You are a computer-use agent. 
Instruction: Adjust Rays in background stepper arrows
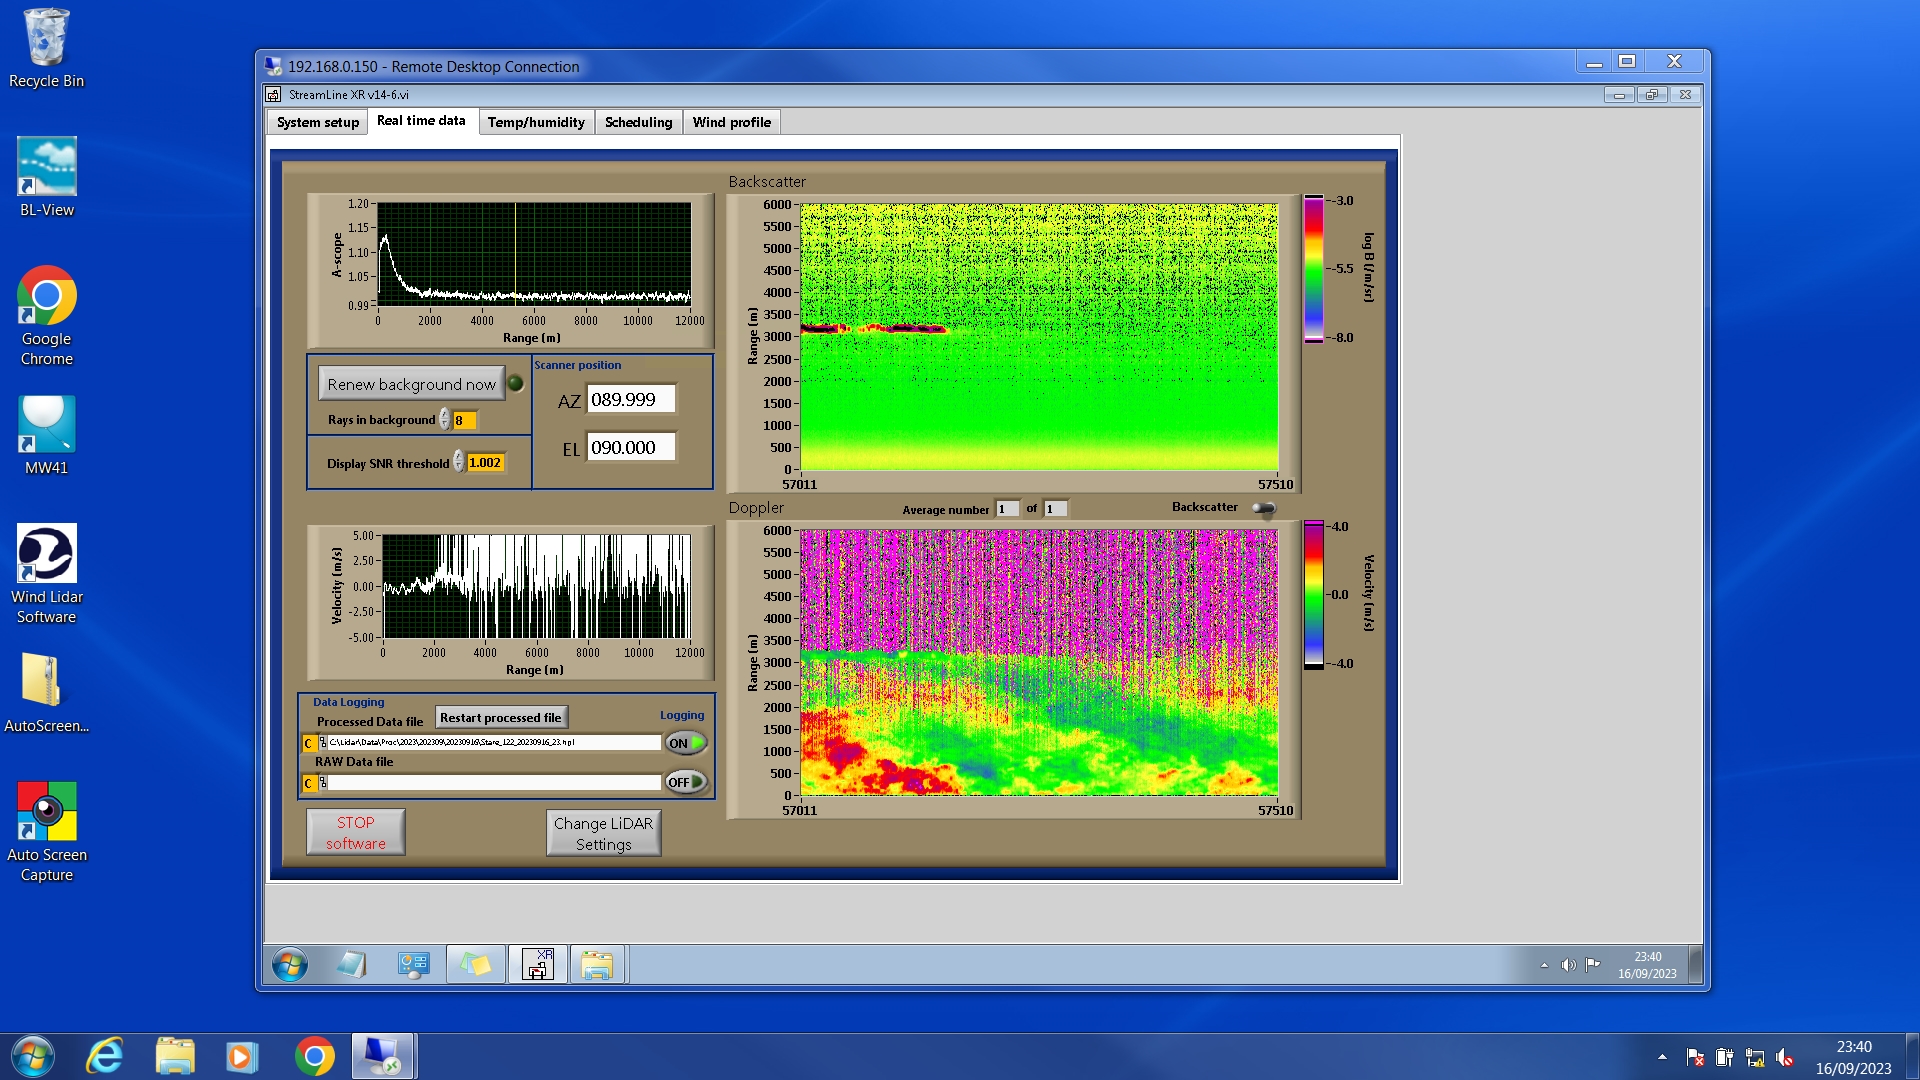pos(445,420)
